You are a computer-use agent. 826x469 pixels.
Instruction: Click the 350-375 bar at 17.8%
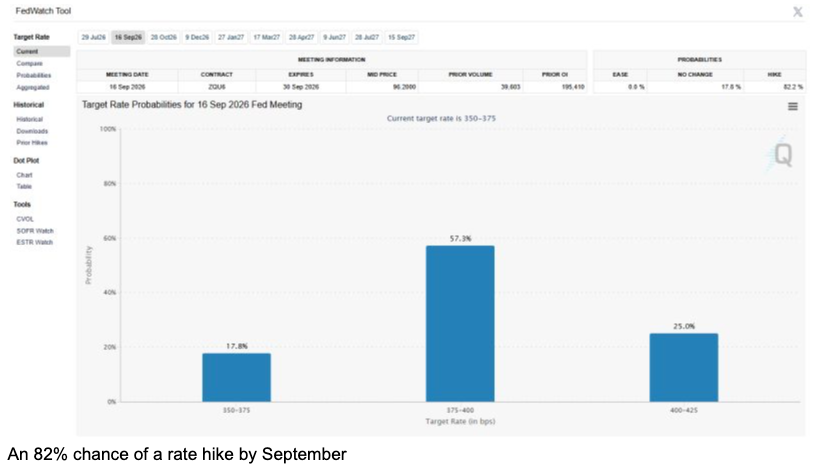237,377
